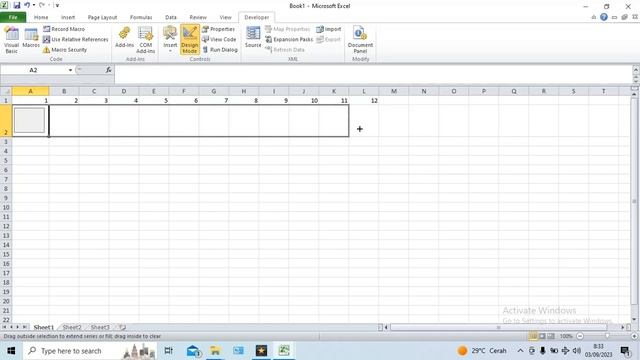Open Excel Help
640x360 pixels.
604,17
